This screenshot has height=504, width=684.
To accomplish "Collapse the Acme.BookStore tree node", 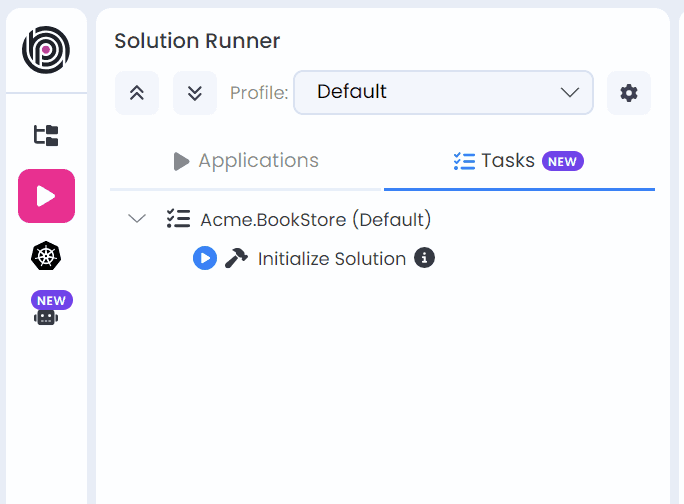I will (x=137, y=219).
